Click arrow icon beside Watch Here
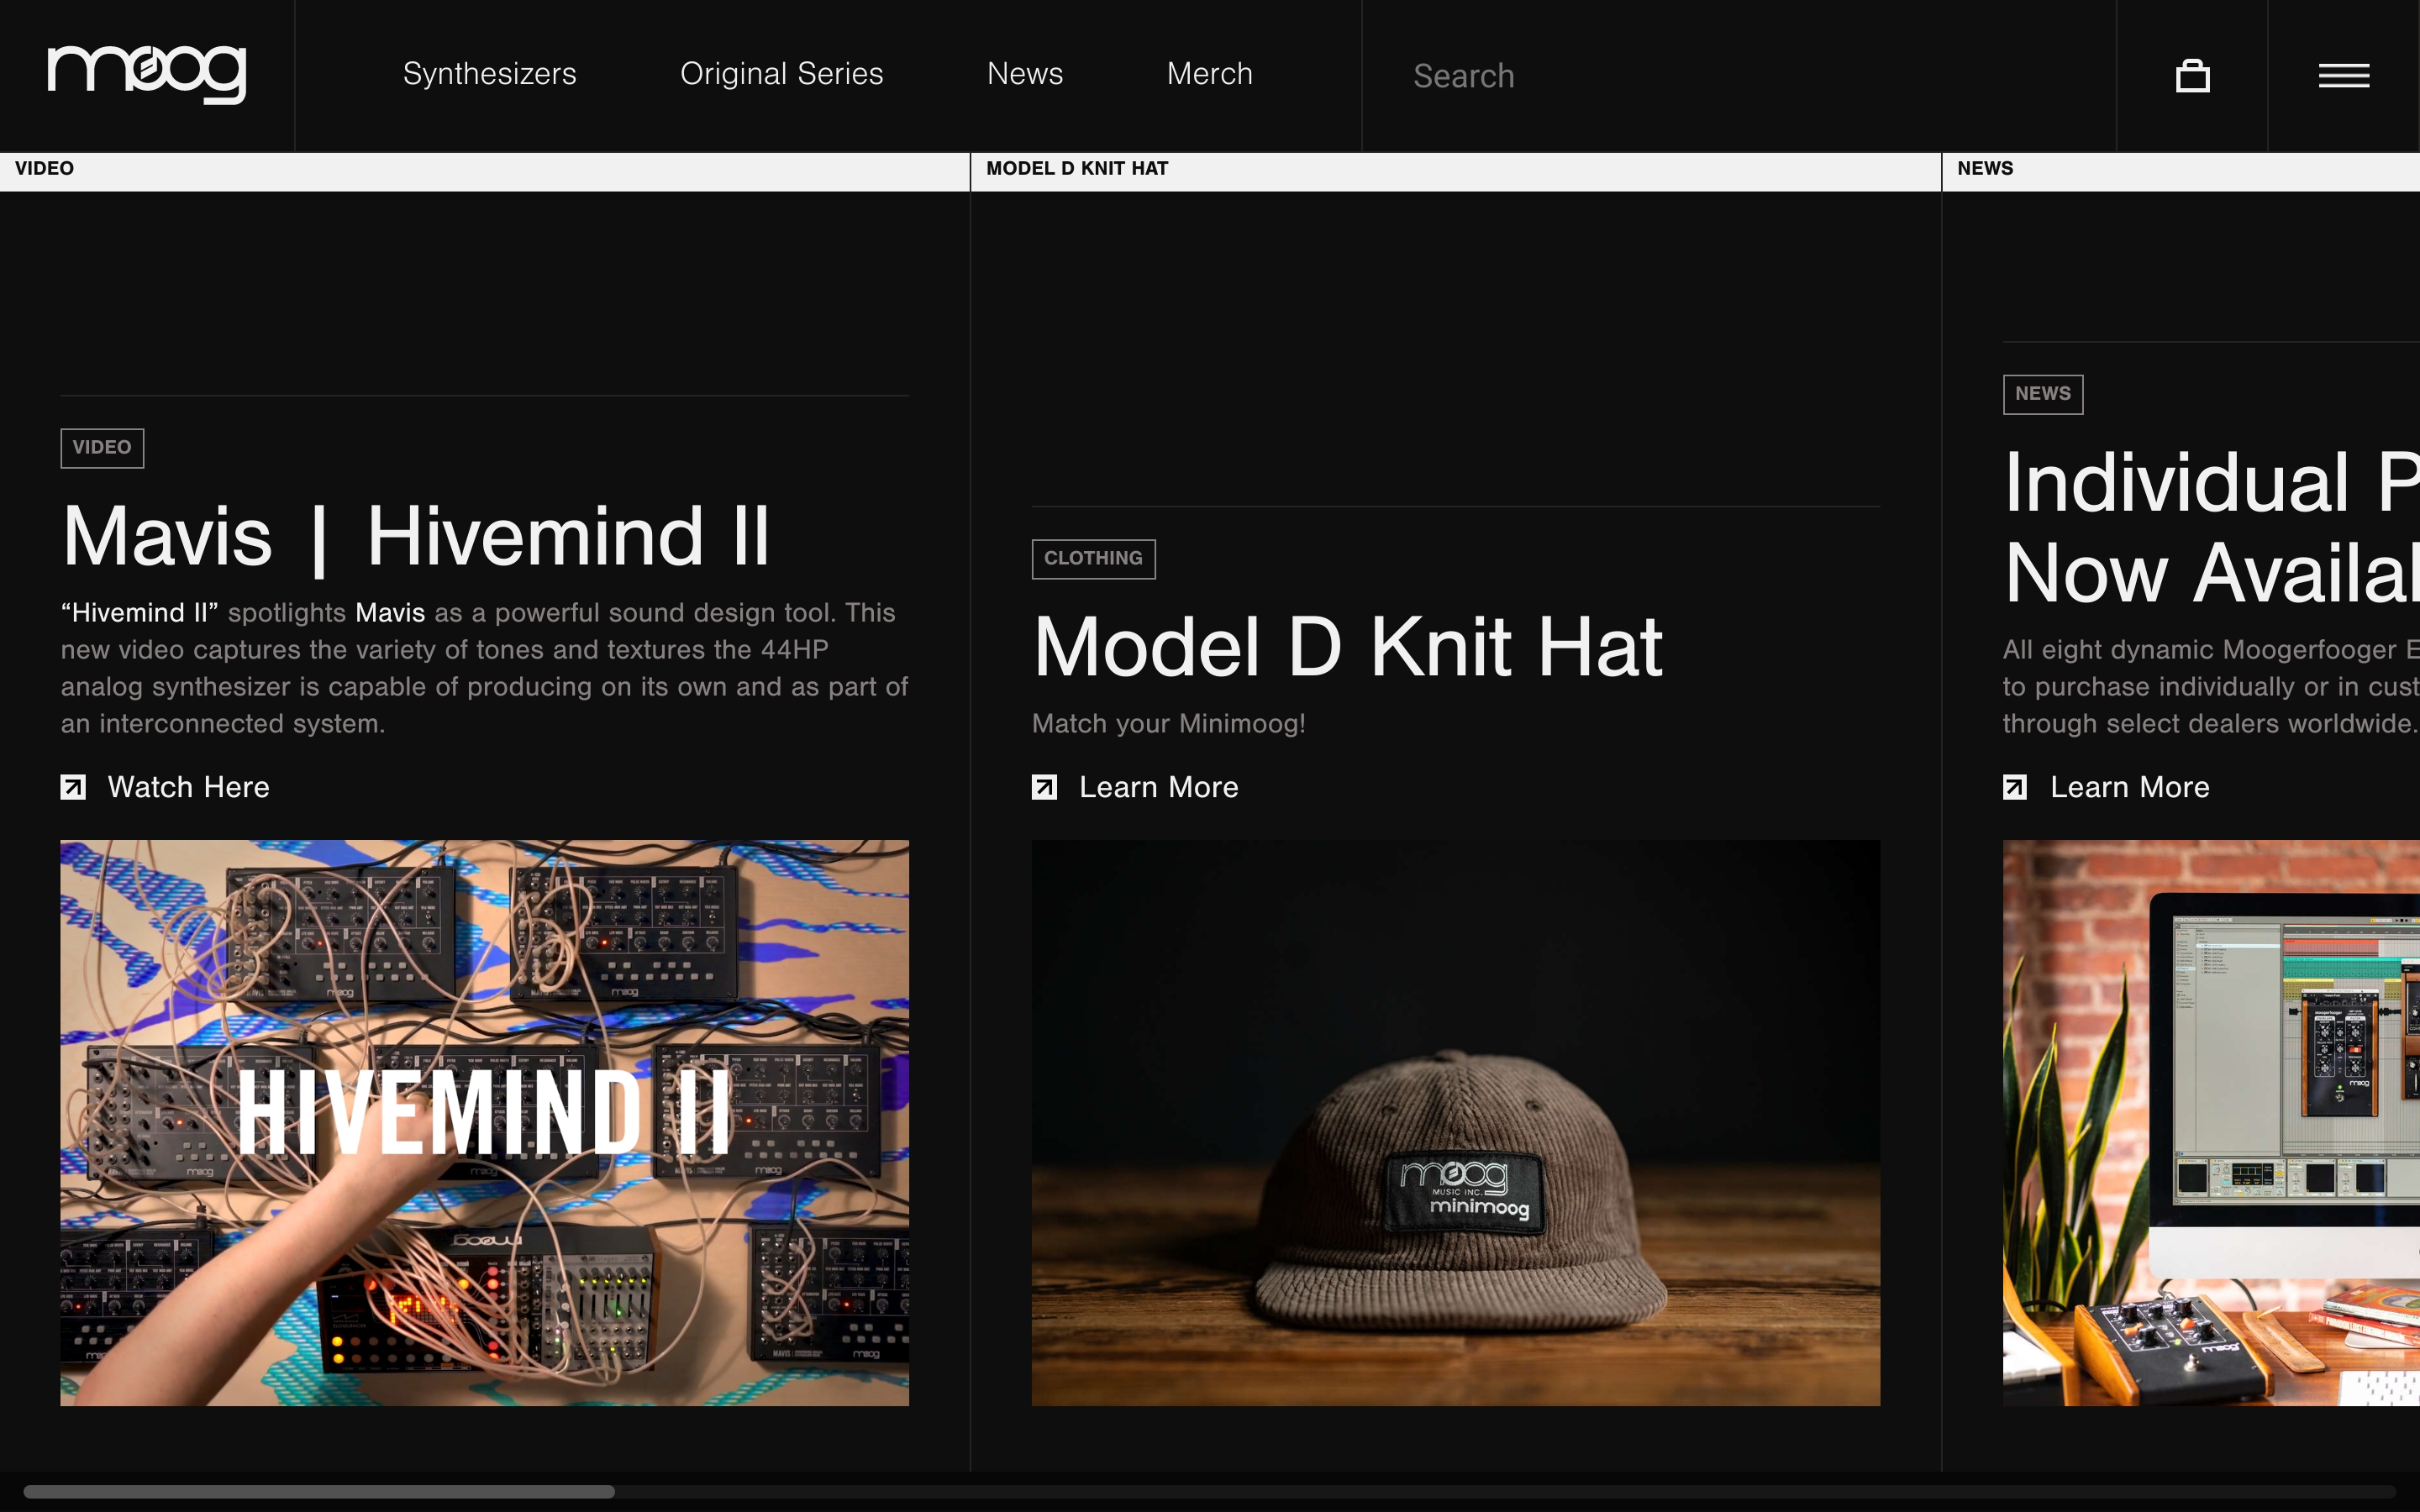Screen dimensions: 2420x1512 pyautogui.click(x=73, y=788)
